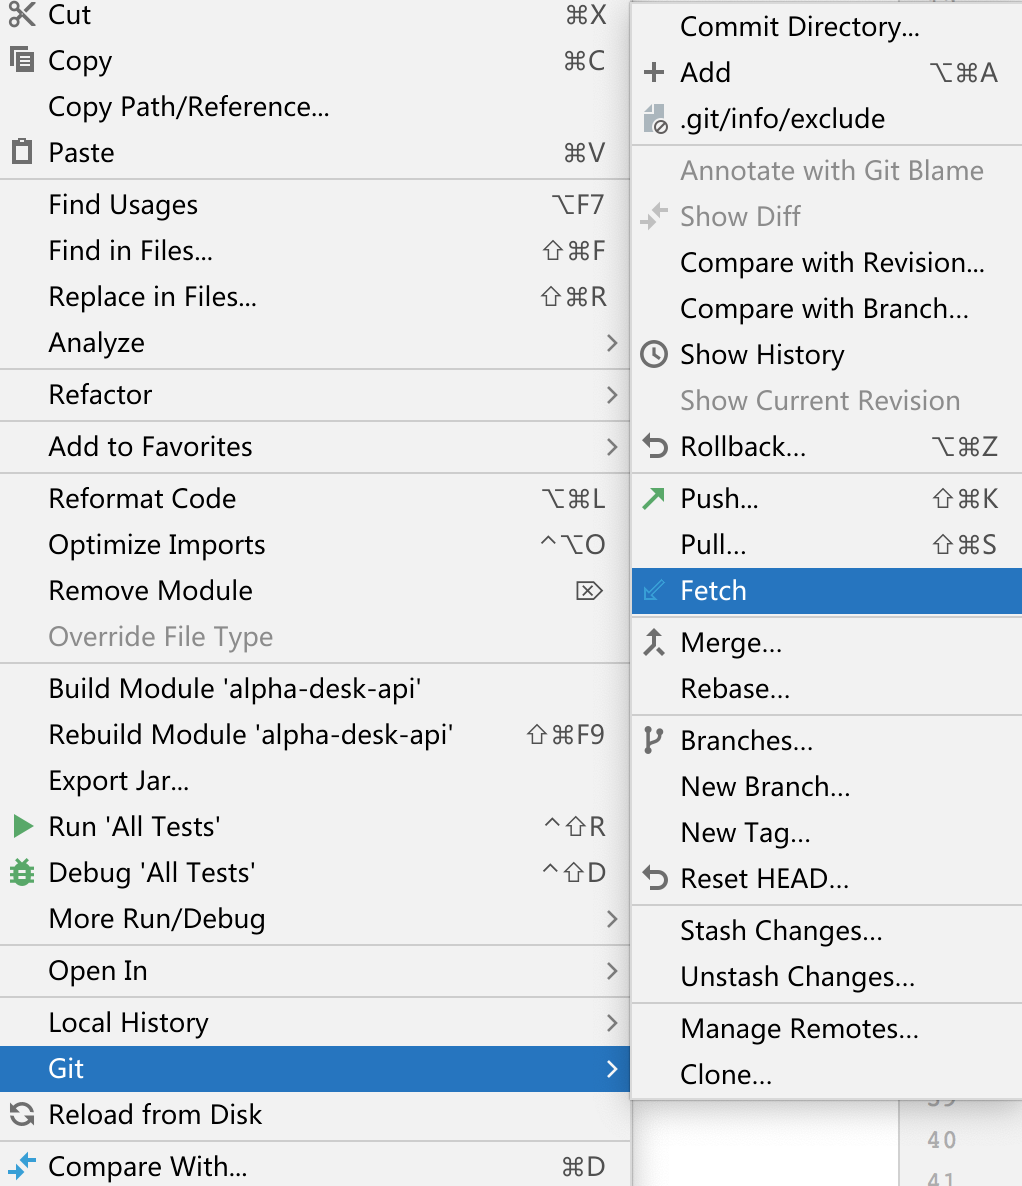This screenshot has width=1022, height=1186.
Task: Expand the Refactor submenu
Action: coord(100,394)
